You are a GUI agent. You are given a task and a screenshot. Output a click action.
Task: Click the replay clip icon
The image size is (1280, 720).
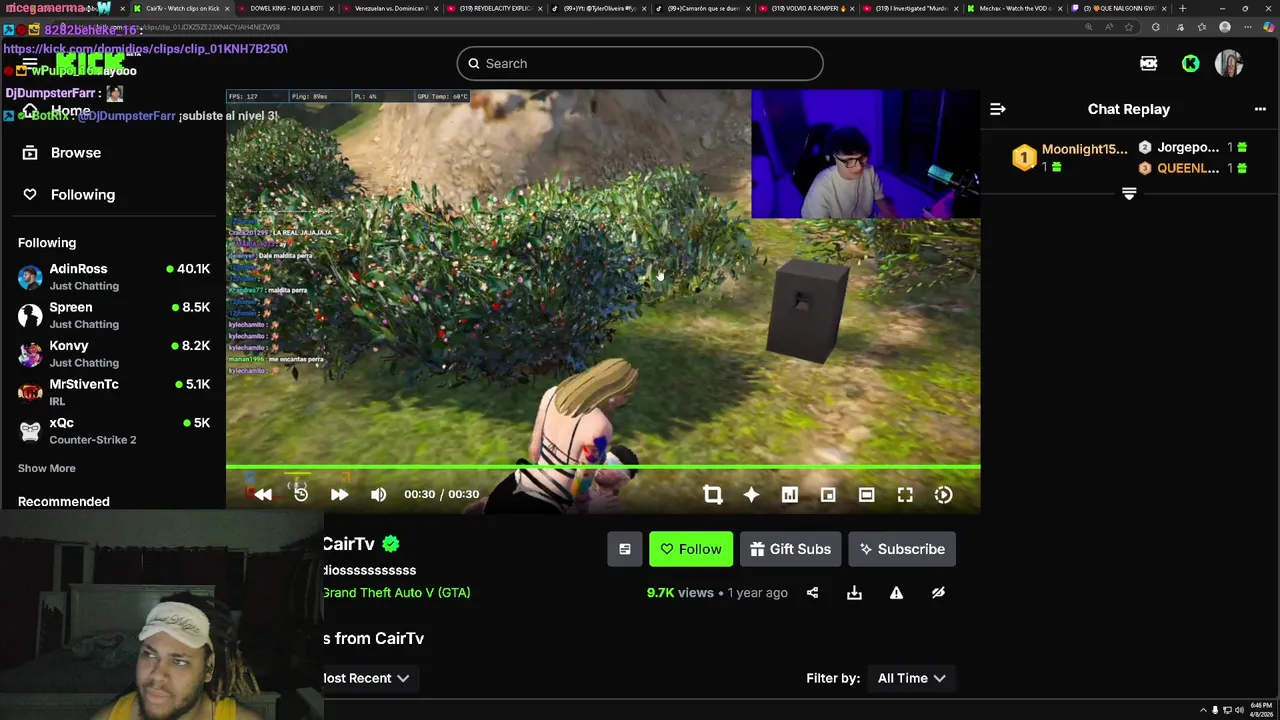[301, 494]
